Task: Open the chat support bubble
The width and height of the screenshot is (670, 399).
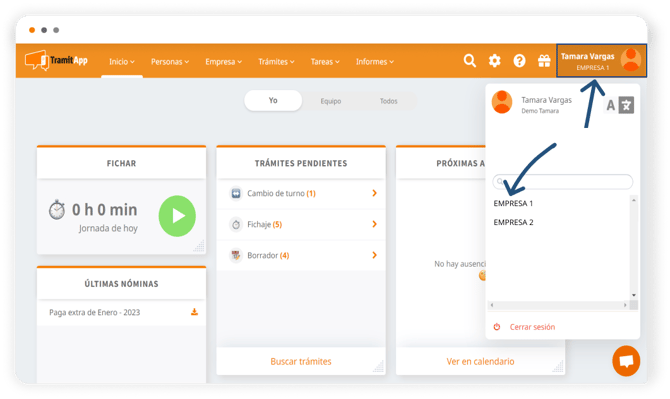Action: click(626, 361)
